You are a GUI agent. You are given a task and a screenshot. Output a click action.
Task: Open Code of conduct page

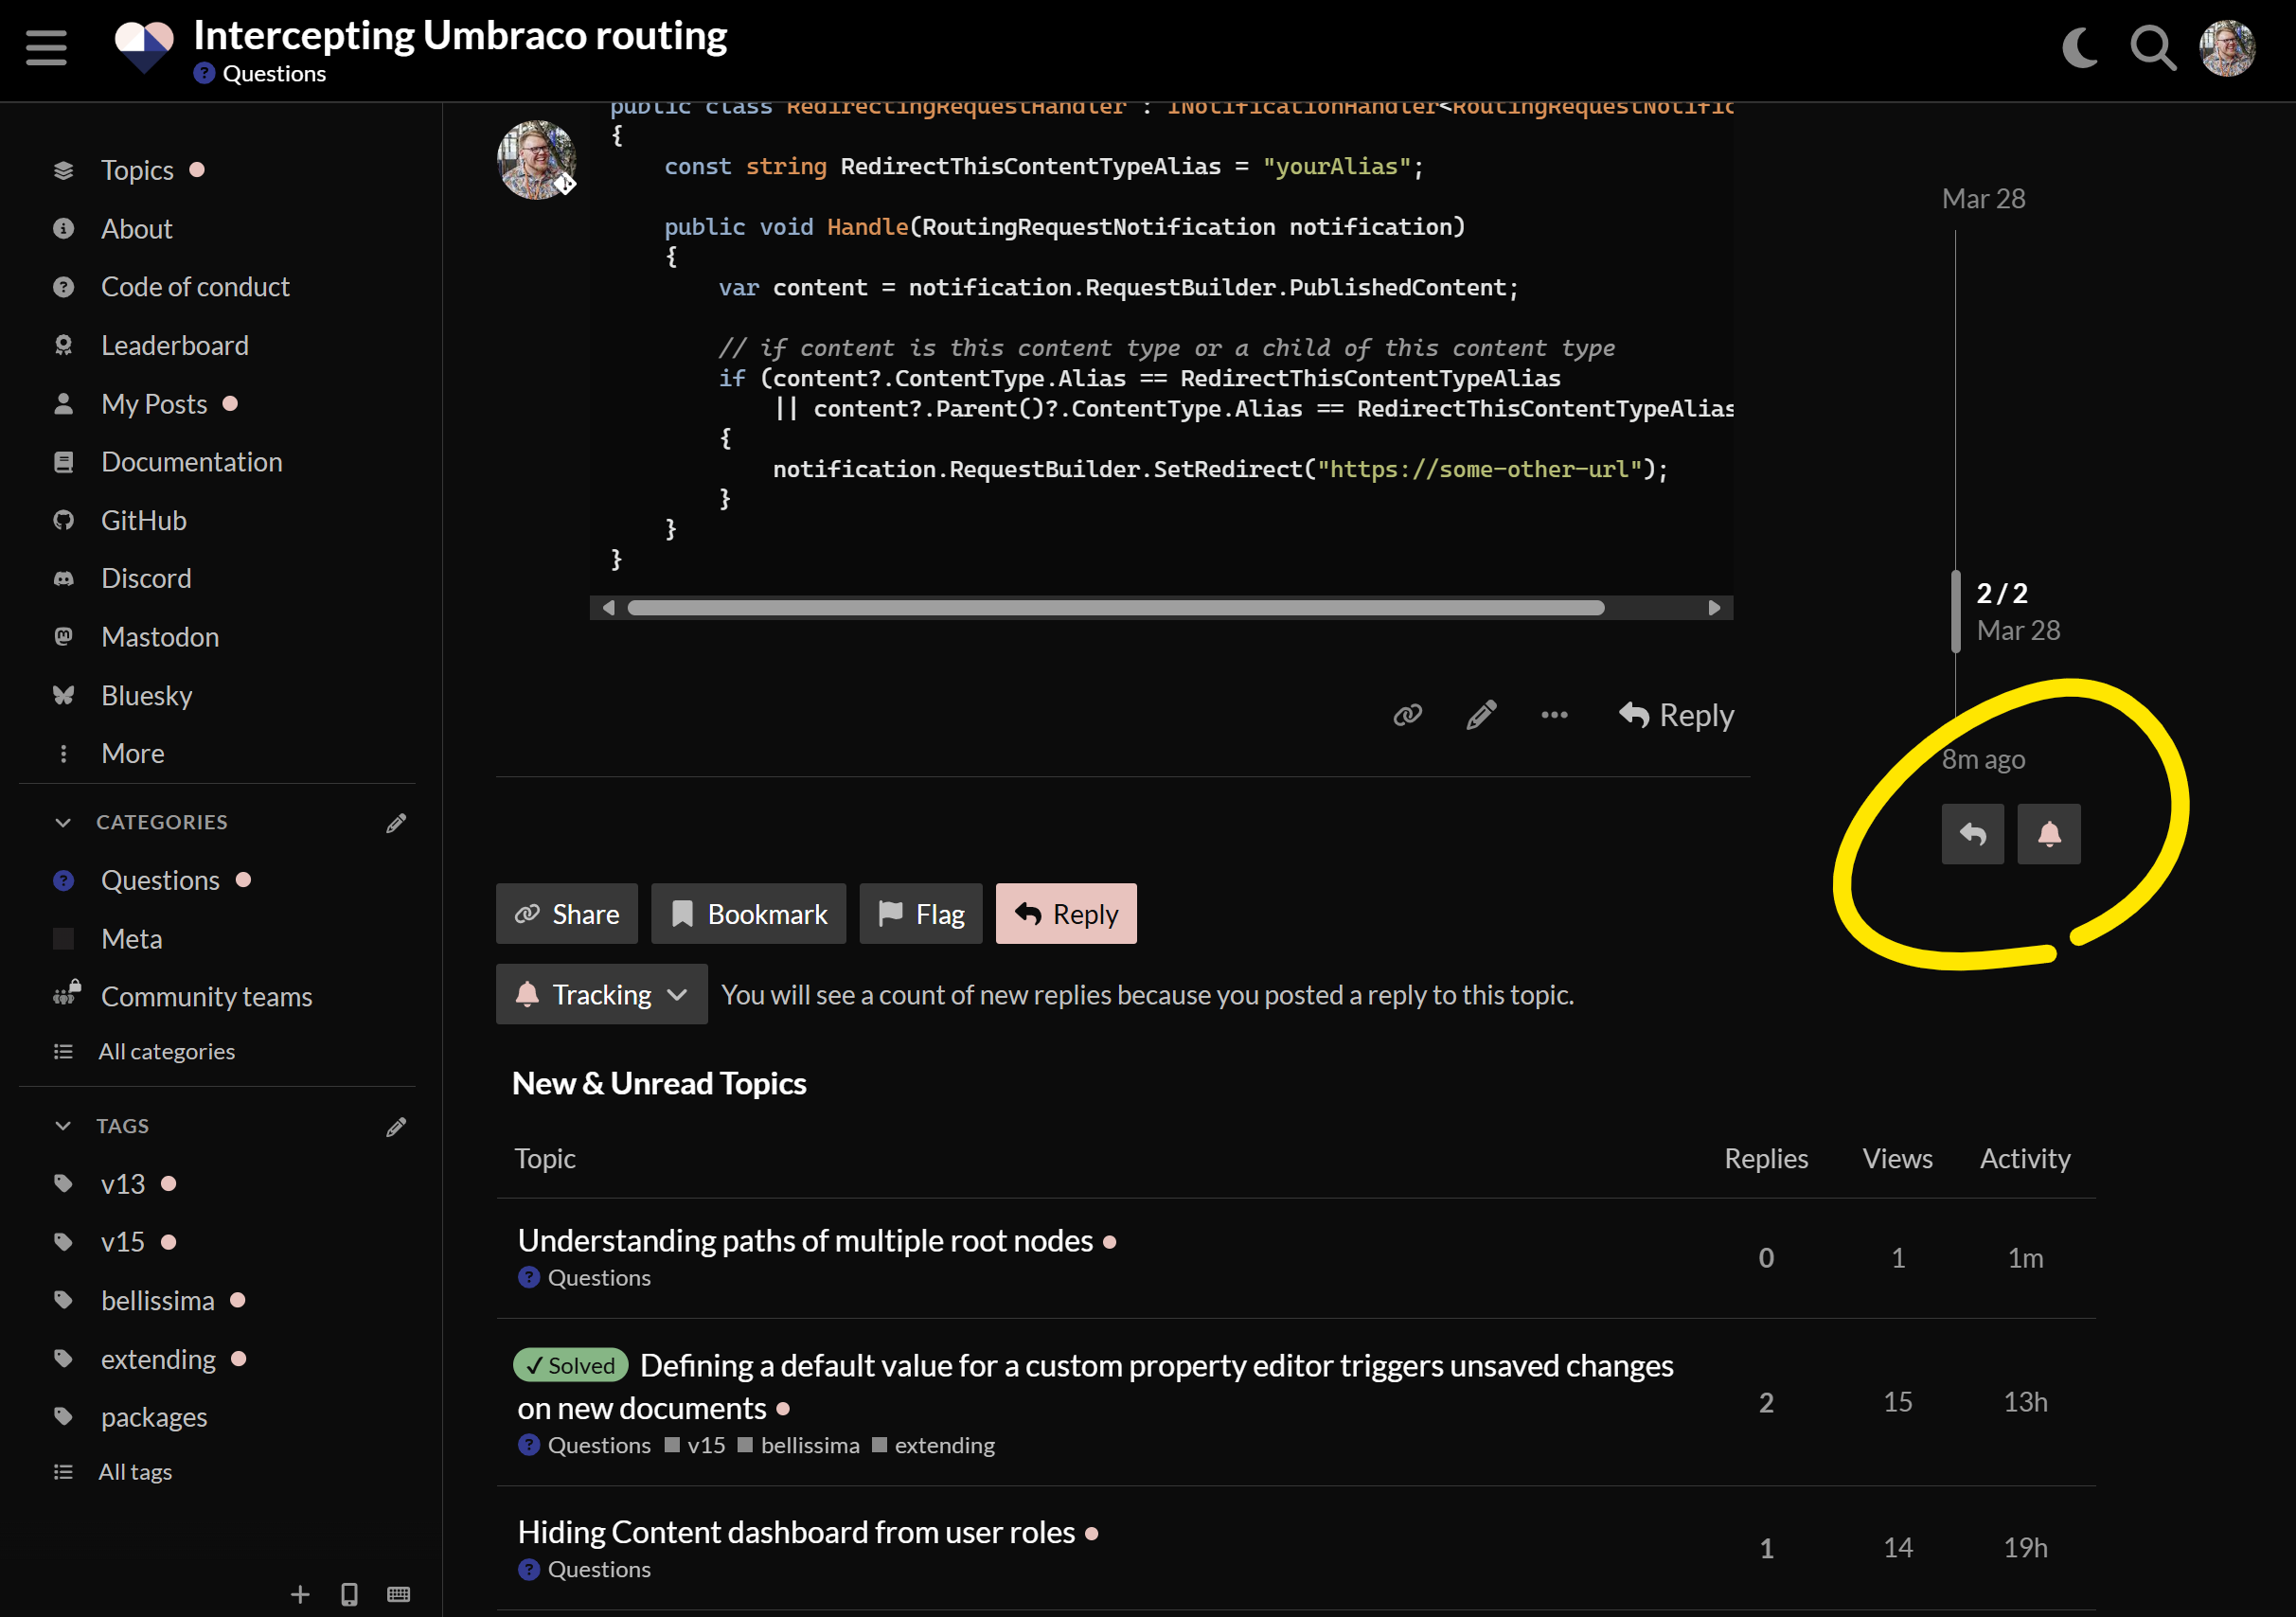click(x=195, y=287)
